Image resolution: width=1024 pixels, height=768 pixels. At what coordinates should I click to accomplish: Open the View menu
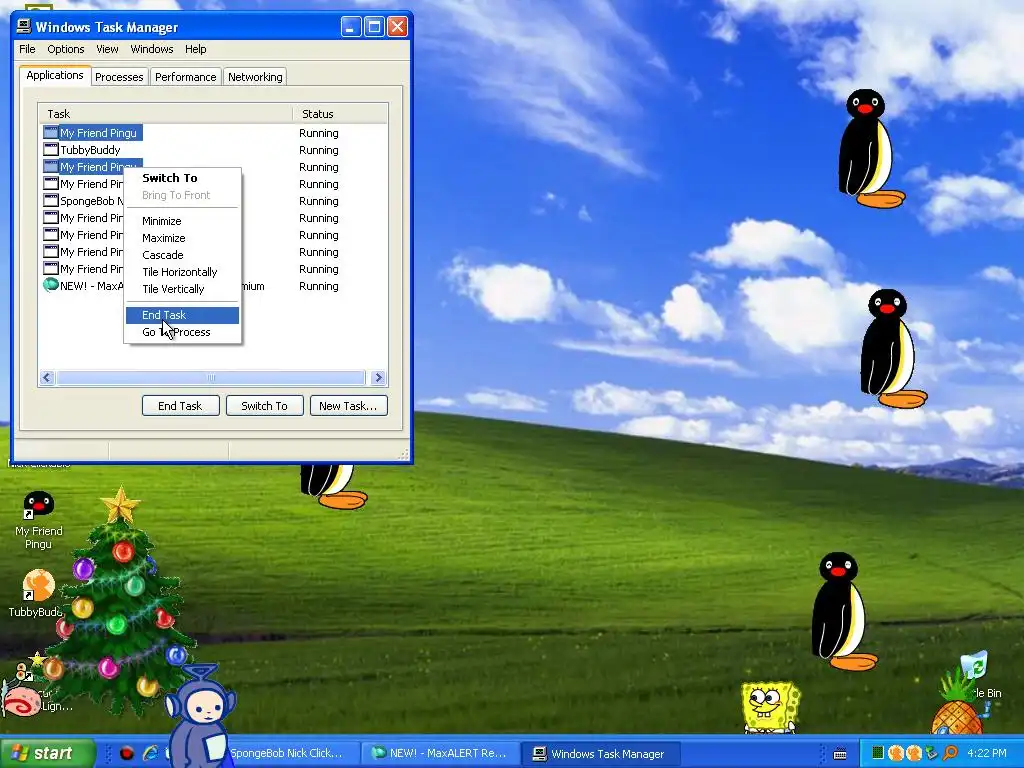click(x=107, y=49)
